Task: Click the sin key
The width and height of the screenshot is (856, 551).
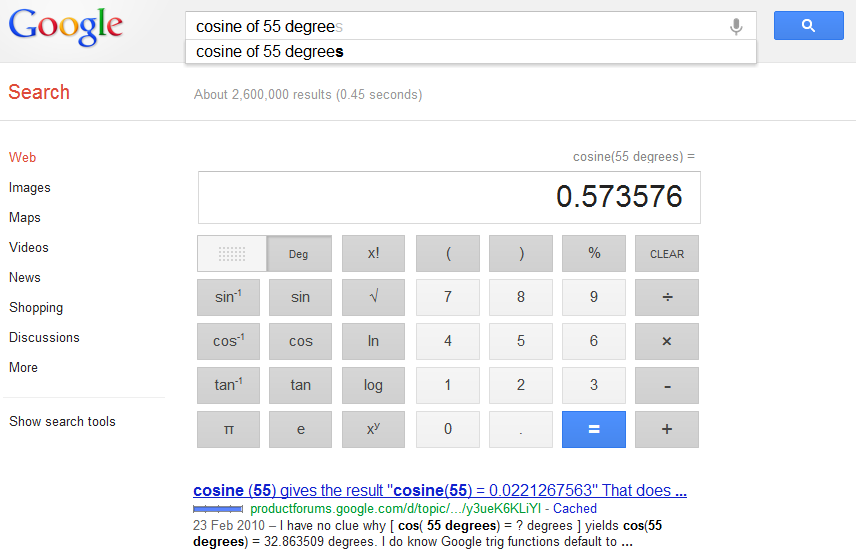Action: coord(300,298)
